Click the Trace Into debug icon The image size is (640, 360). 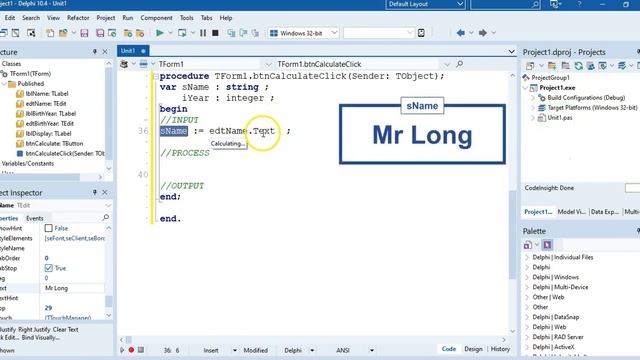coord(231,33)
